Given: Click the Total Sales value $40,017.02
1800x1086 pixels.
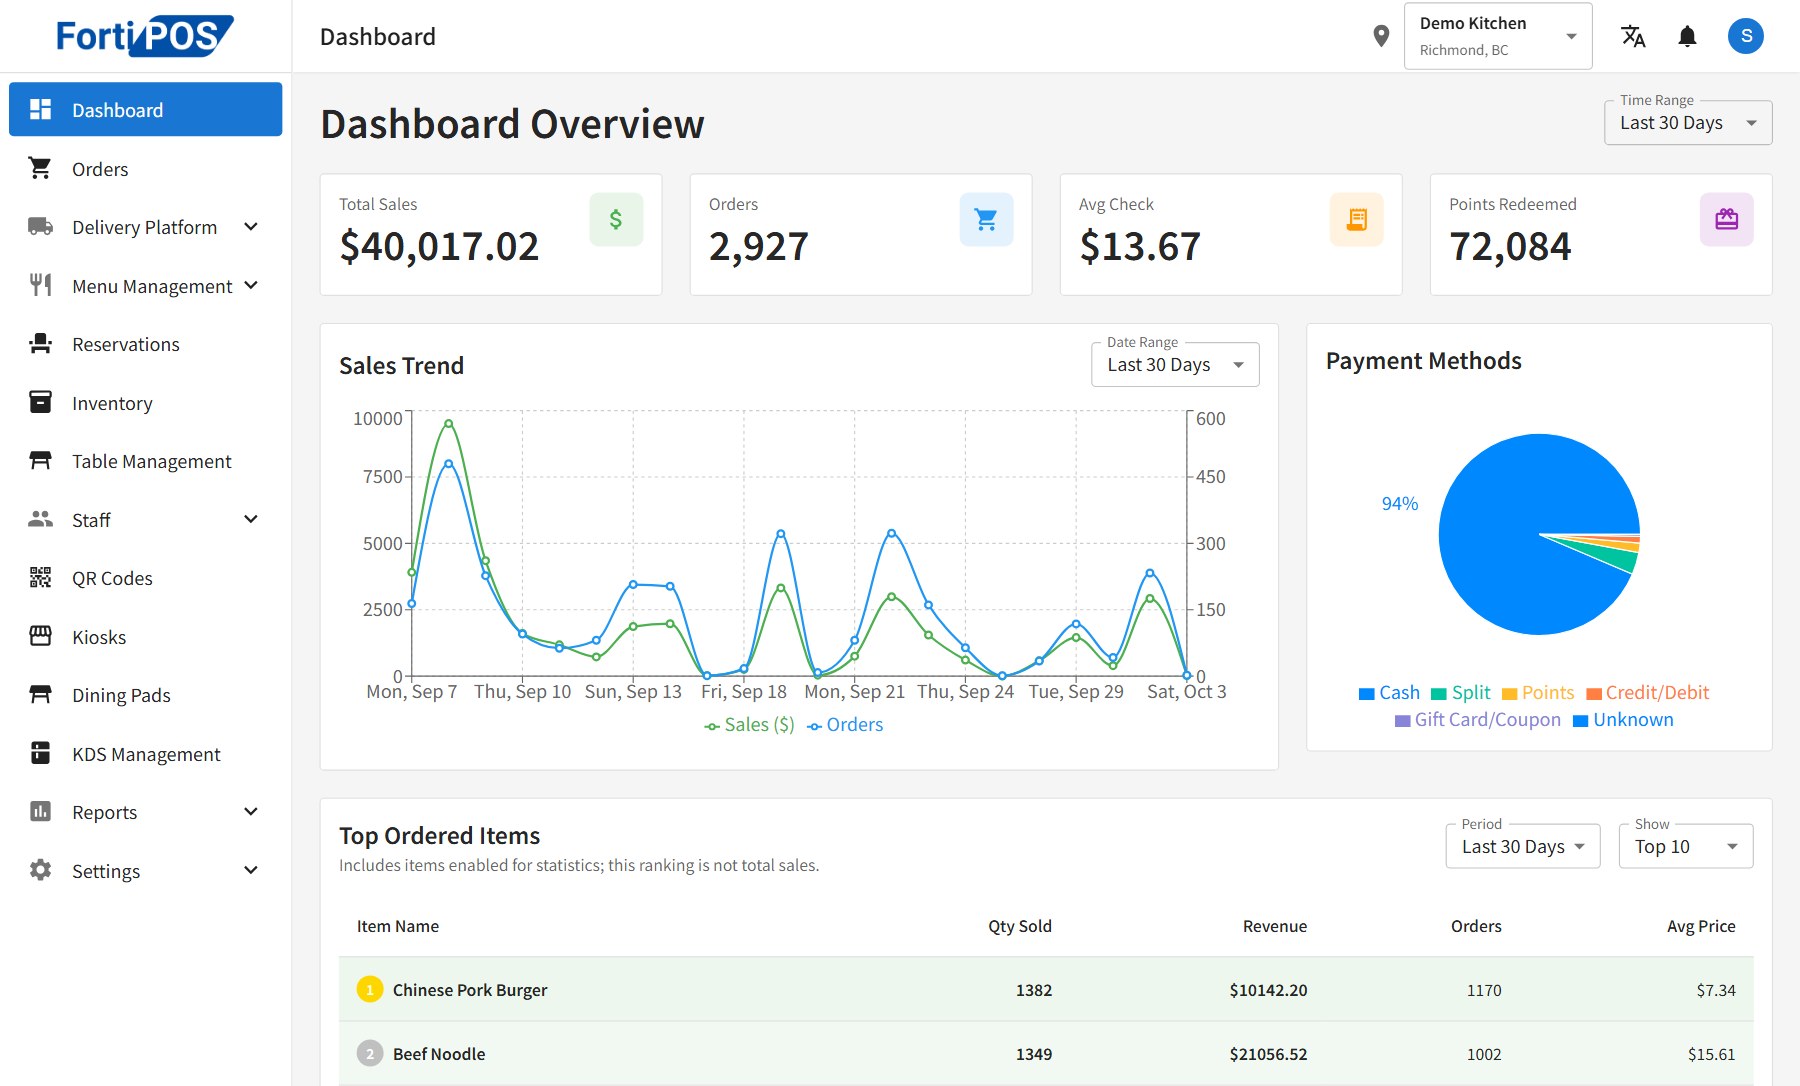Looking at the screenshot, I should 439,246.
